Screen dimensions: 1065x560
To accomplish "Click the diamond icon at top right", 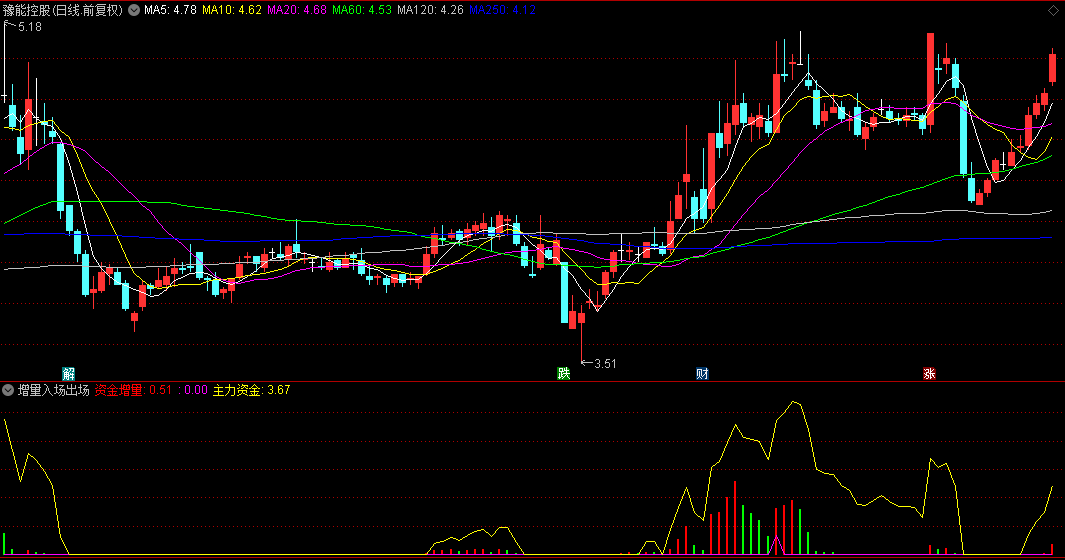I will tap(1053, 11).
